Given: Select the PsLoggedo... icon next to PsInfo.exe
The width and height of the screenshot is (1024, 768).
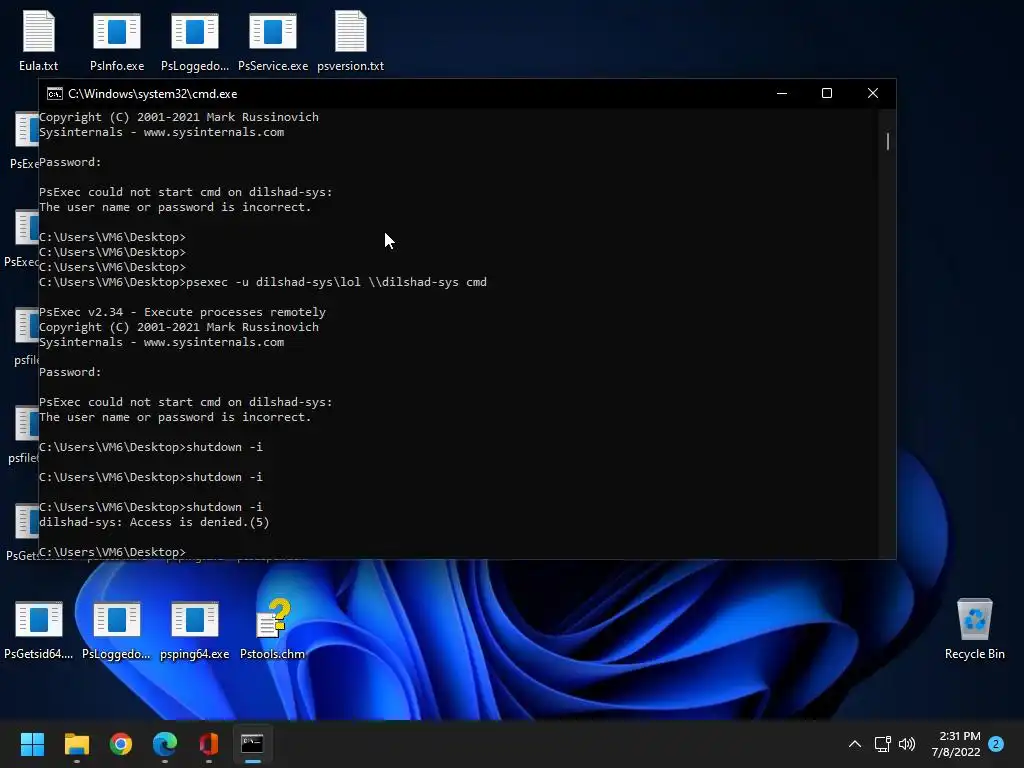Looking at the screenshot, I should (195, 40).
